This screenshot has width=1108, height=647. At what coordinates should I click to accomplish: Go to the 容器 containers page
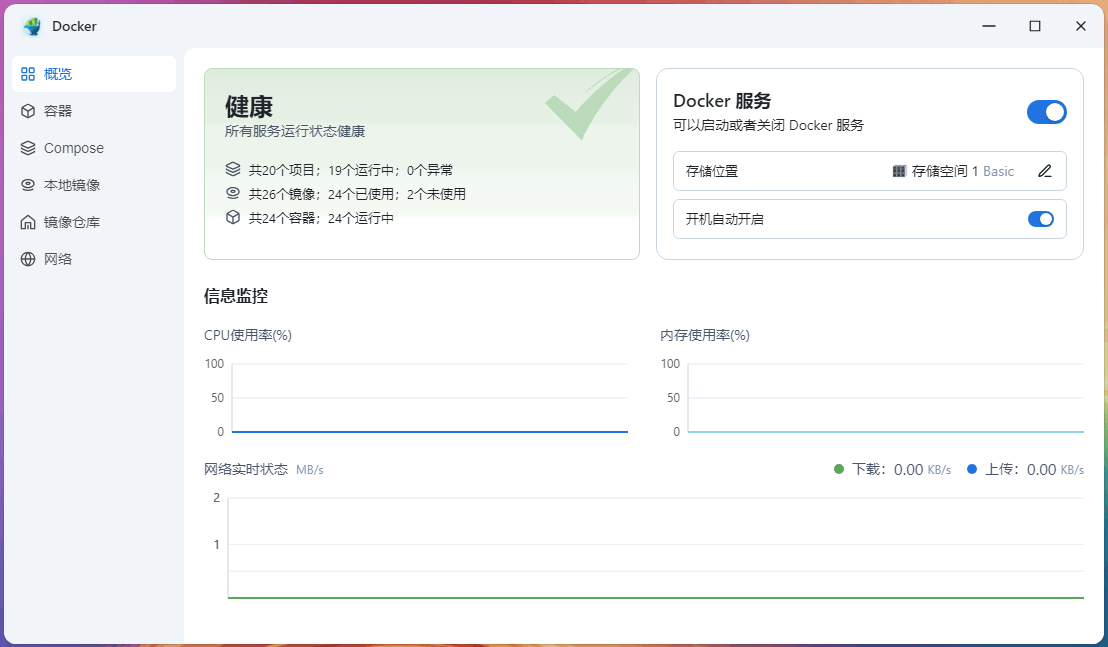pos(94,111)
